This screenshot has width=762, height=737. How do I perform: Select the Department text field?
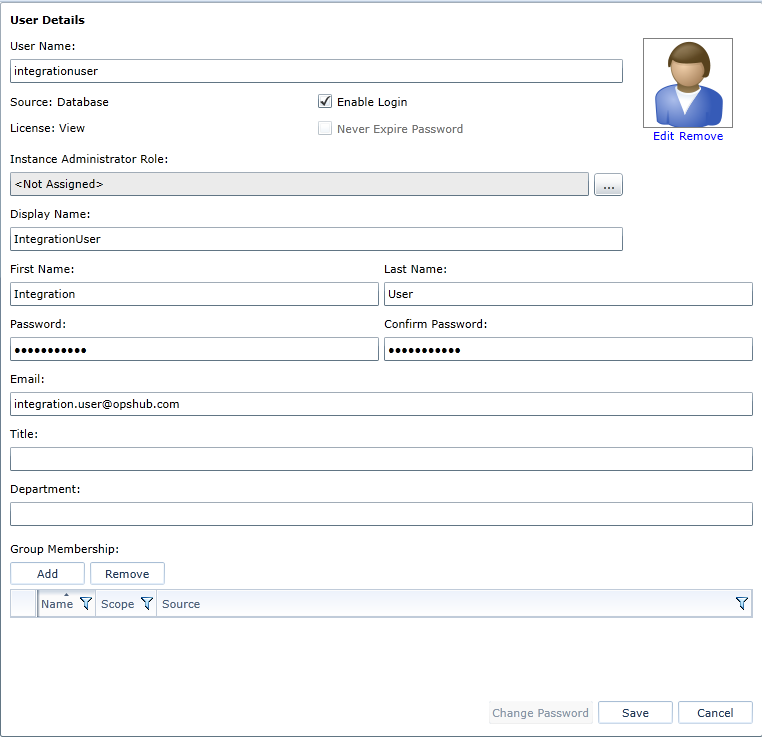pyautogui.click(x=381, y=514)
